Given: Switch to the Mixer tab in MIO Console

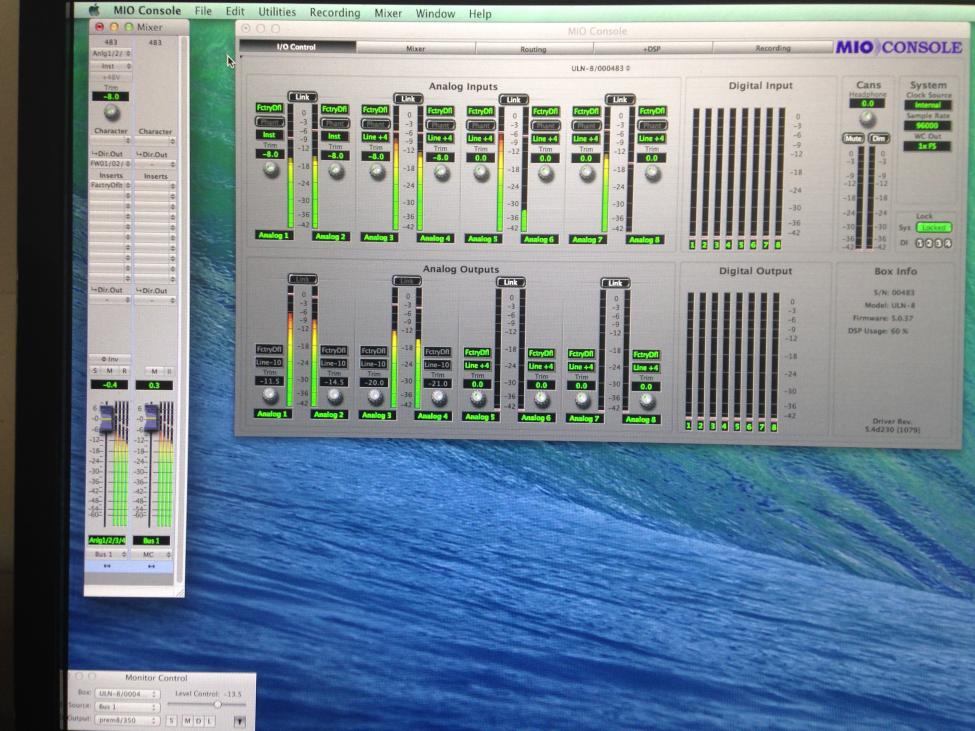Looking at the screenshot, I should click(x=415, y=48).
